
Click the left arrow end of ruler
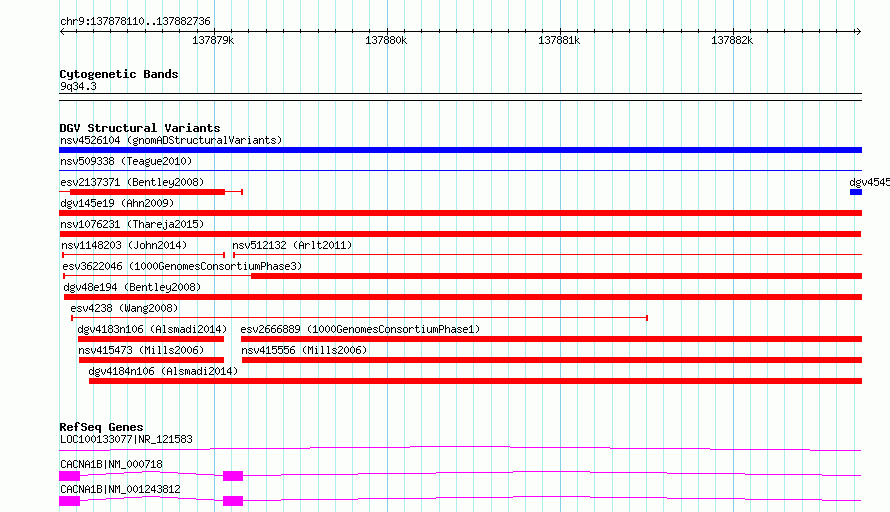62,31
